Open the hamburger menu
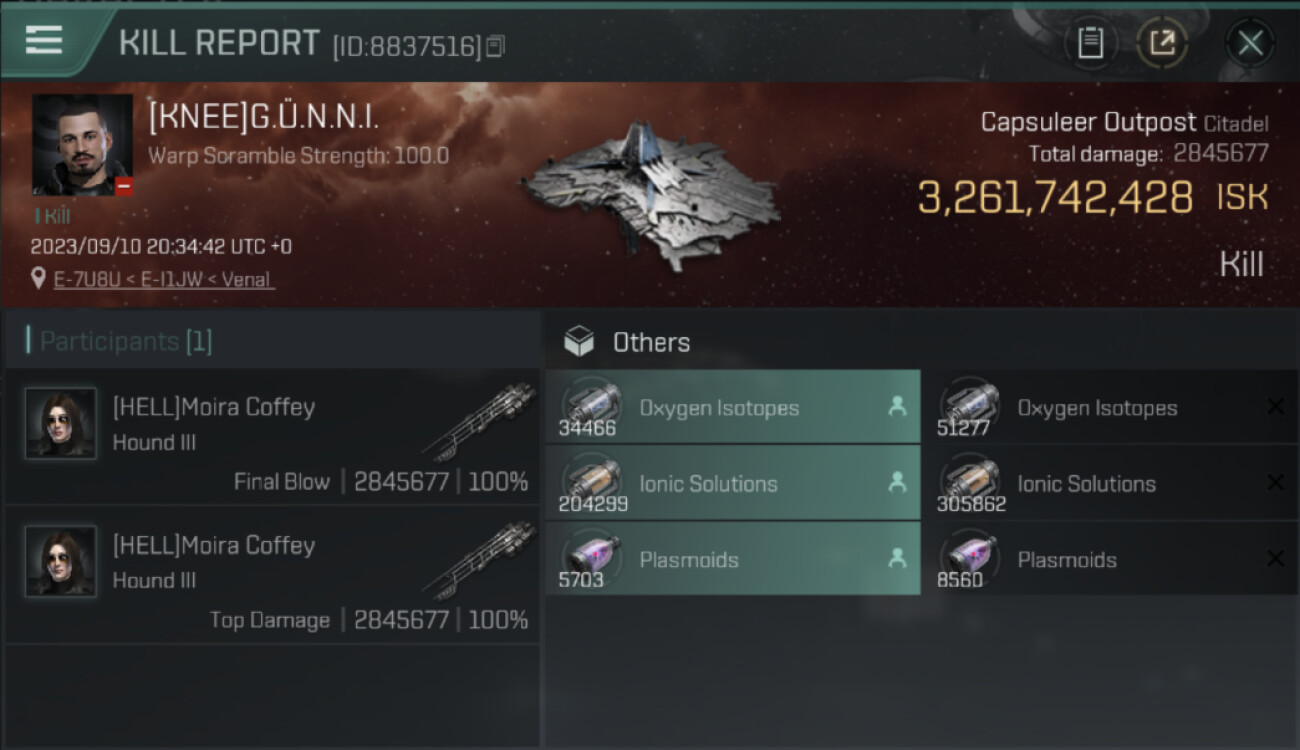The height and width of the screenshot is (750, 1300). [44, 40]
